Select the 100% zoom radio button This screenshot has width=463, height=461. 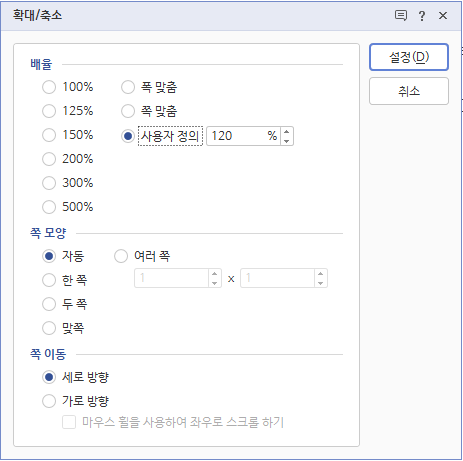[x=49, y=87]
